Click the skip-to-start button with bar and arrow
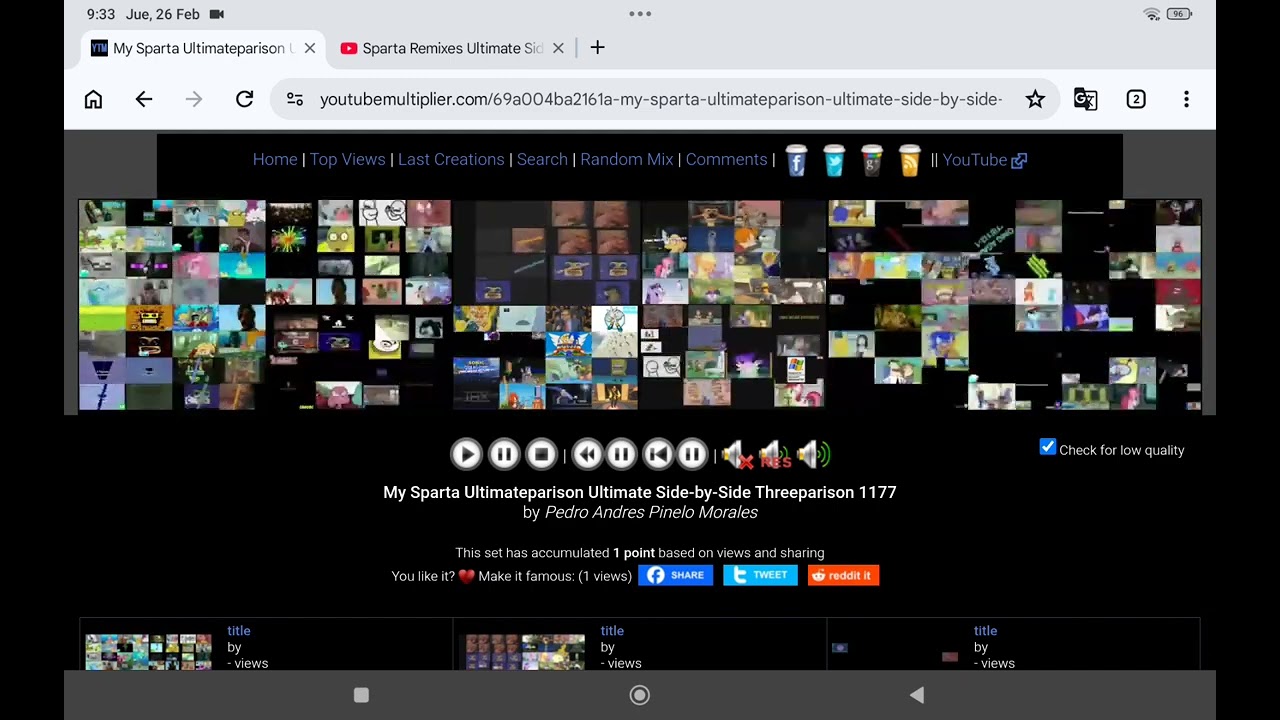The width and height of the screenshot is (1280, 720). (657, 455)
